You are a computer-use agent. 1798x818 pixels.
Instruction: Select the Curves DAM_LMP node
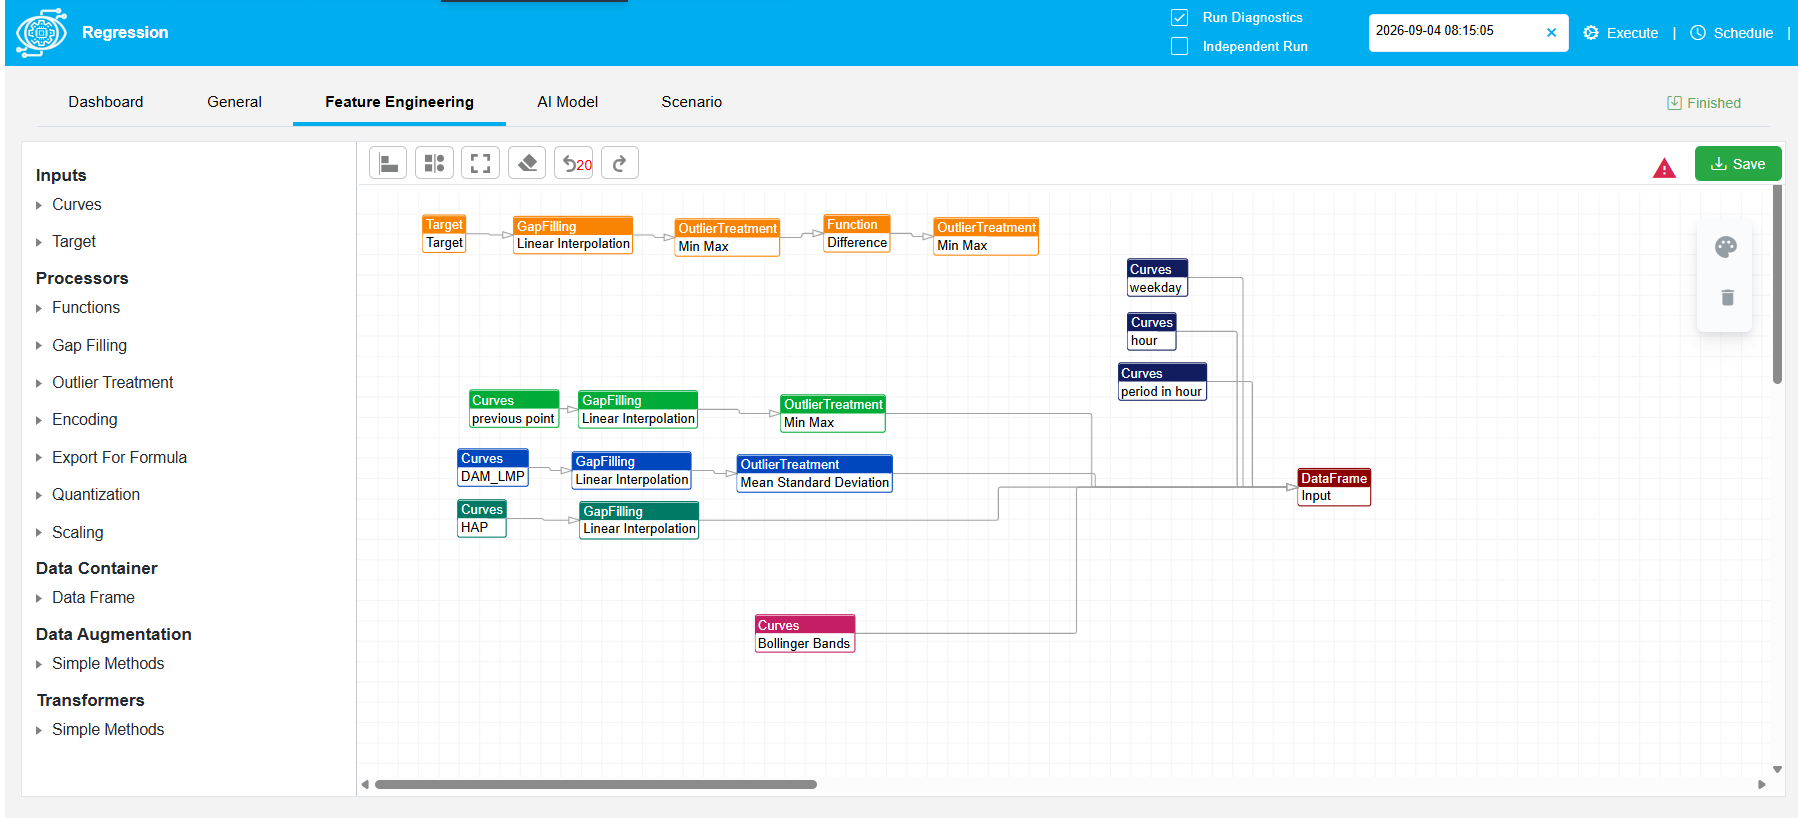pyautogui.click(x=492, y=468)
